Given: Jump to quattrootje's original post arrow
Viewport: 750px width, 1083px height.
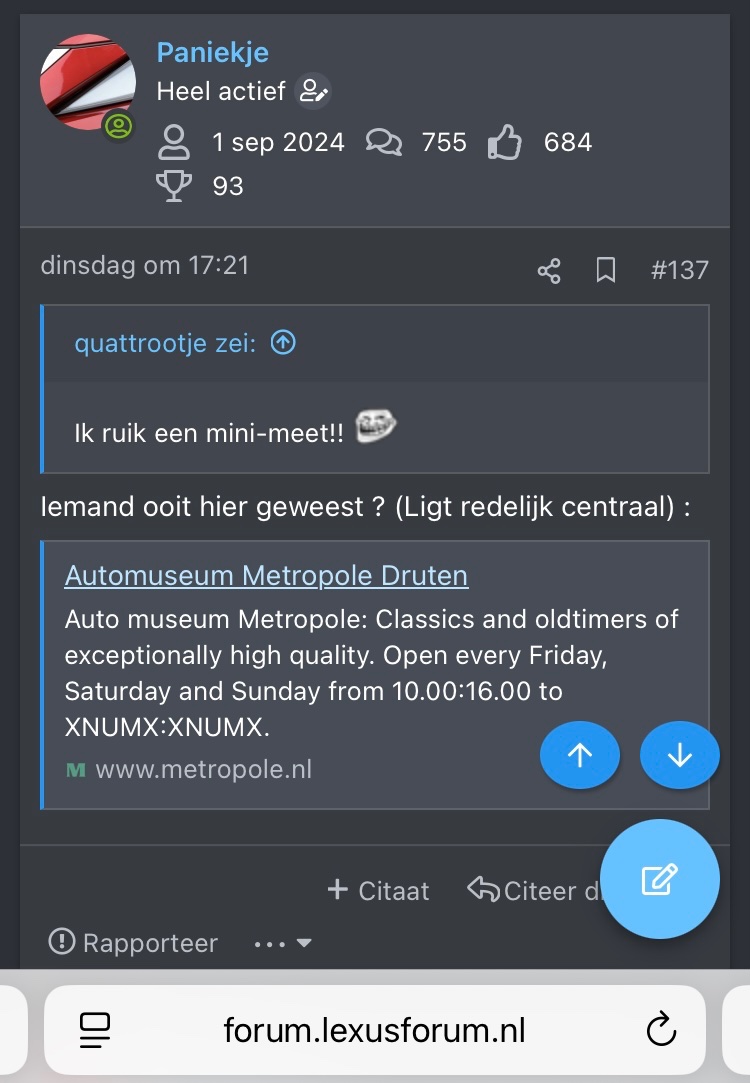Looking at the screenshot, I should coord(284,343).
